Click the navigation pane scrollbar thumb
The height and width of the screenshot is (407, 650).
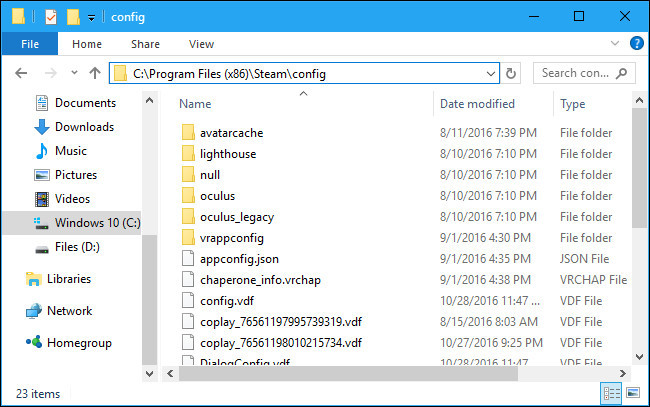click(150, 299)
